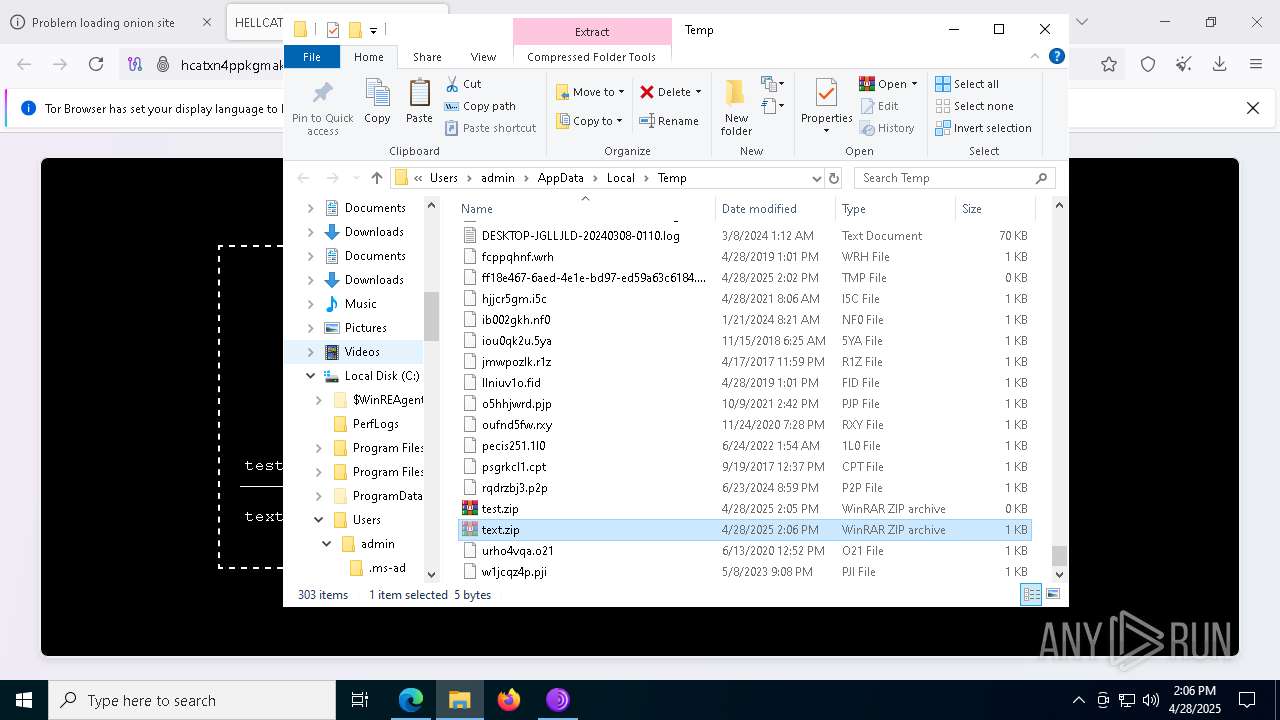1280x720 pixels.
Task: Collapse the Users tree folder
Action: point(318,520)
